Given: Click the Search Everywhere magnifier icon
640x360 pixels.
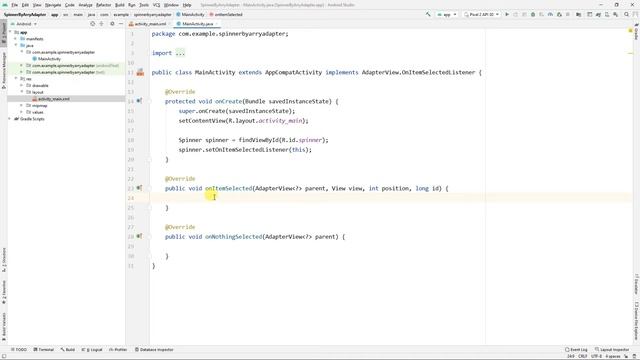Looking at the screenshot, I should click(x=627, y=14).
